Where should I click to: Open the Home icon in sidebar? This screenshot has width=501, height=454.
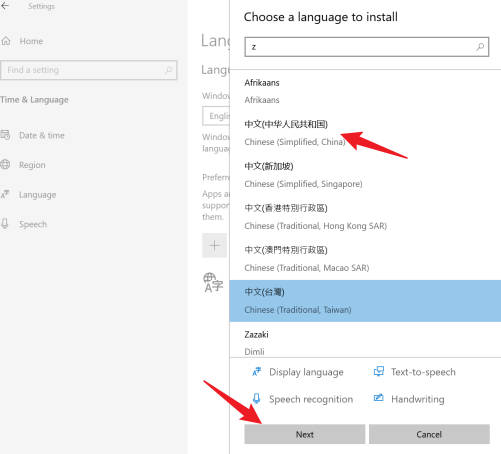[6, 41]
